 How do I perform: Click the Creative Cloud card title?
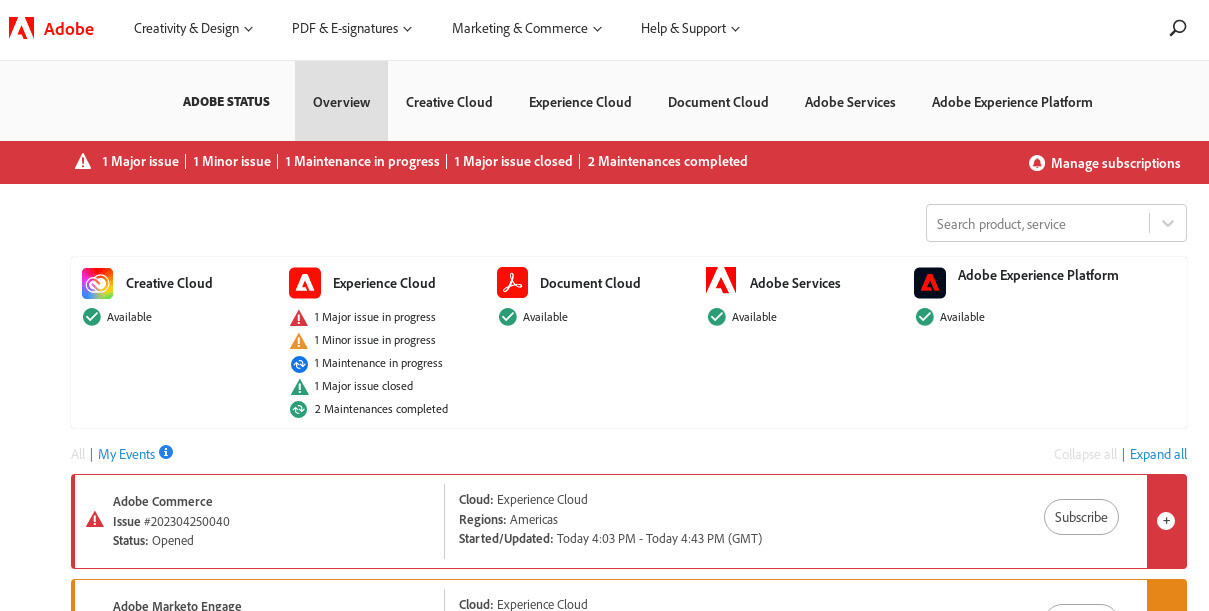point(169,283)
